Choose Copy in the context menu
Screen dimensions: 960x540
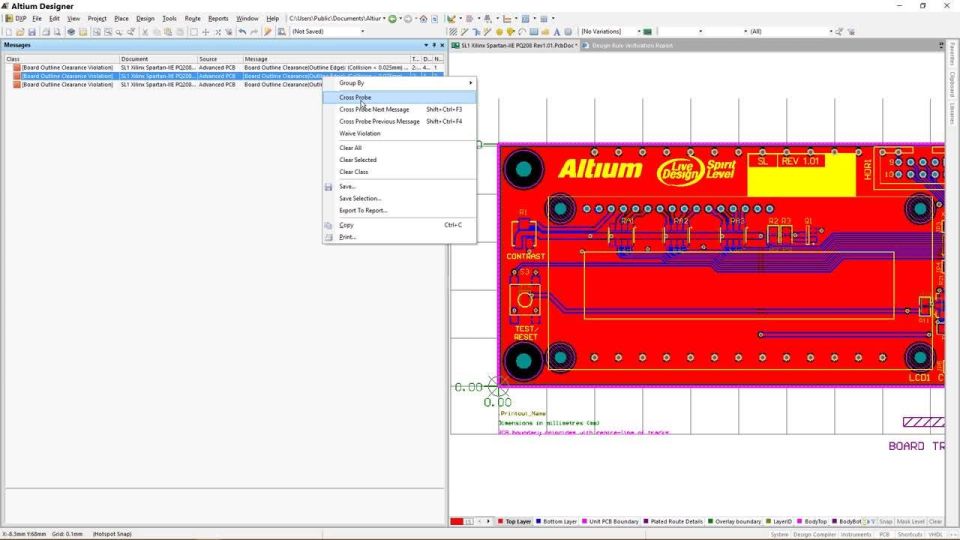347,225
